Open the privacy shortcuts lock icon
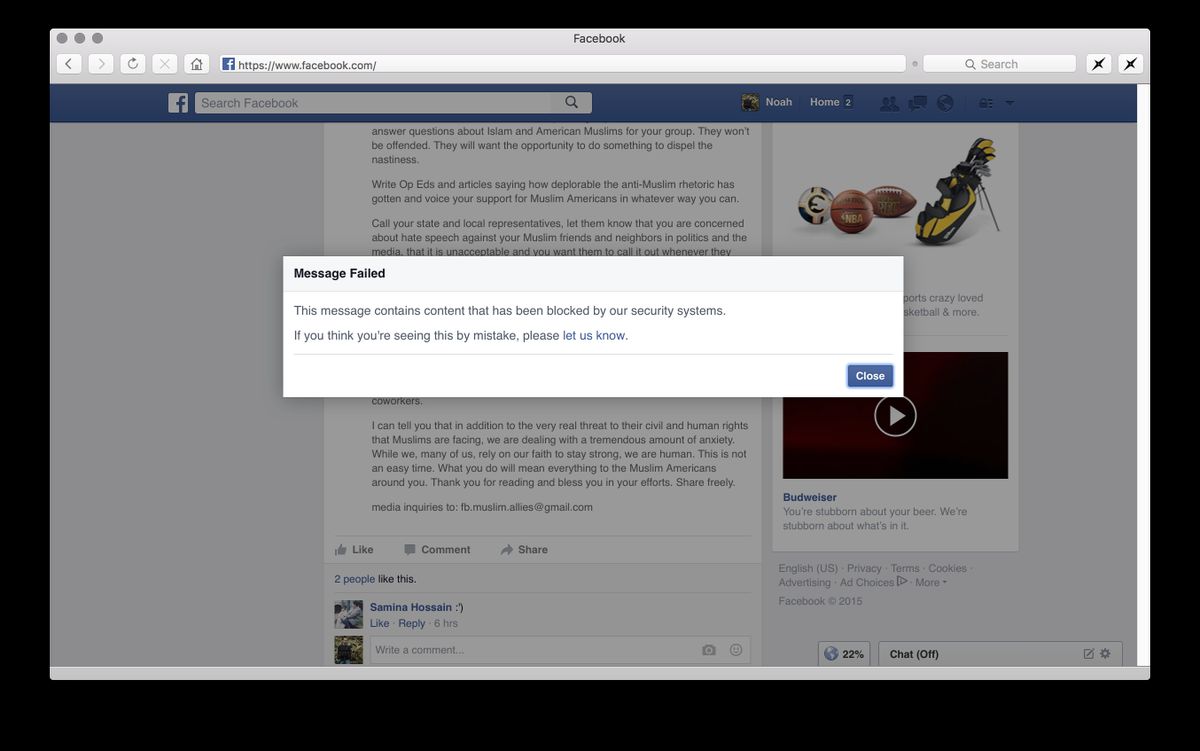This screenshot has width=1200, height=751. pyautogui.click(x=986, y=103)
